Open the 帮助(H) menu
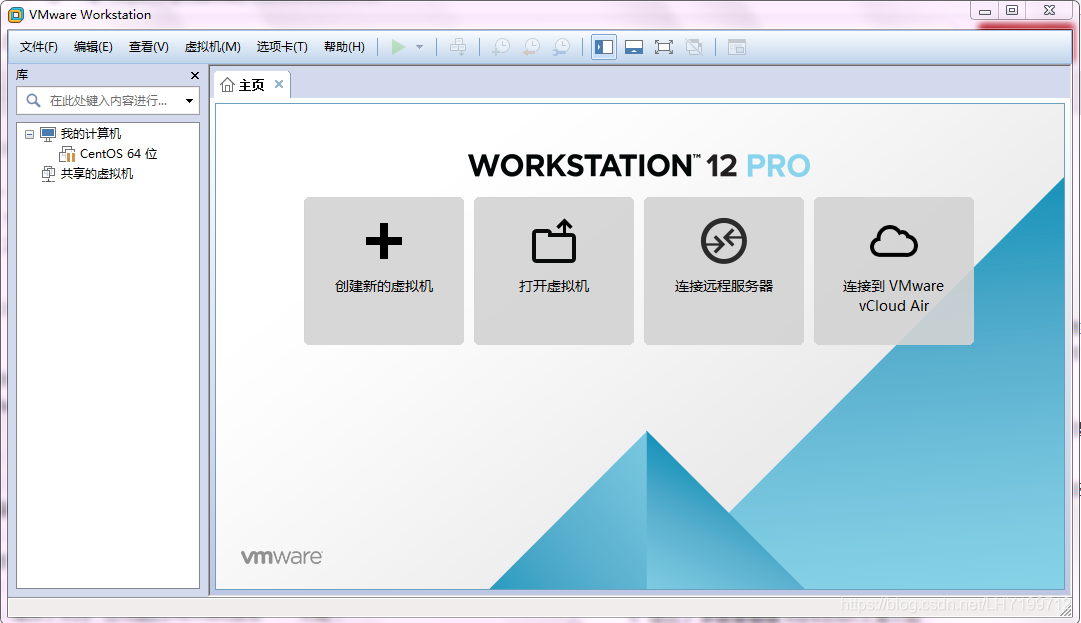The image size is (1081, 623). pyautogui.click(x=344, y=47)
